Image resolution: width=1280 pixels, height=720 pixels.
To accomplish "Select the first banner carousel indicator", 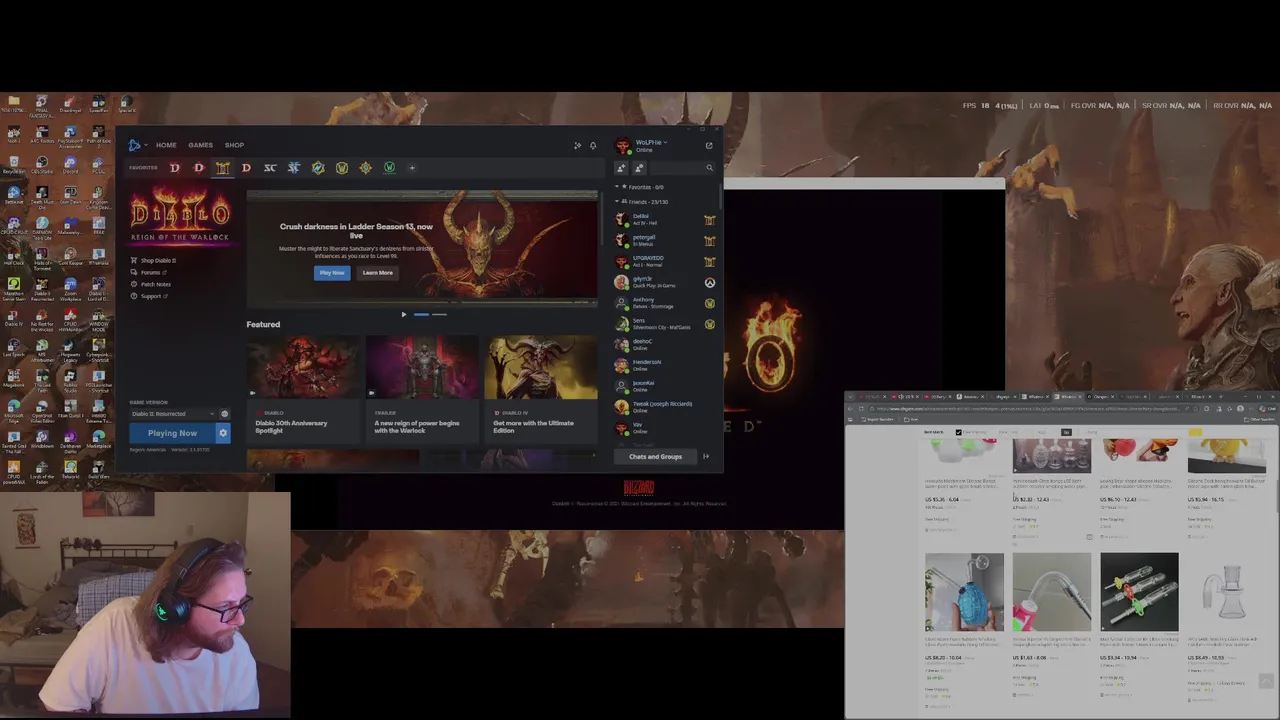I will 421,314.
